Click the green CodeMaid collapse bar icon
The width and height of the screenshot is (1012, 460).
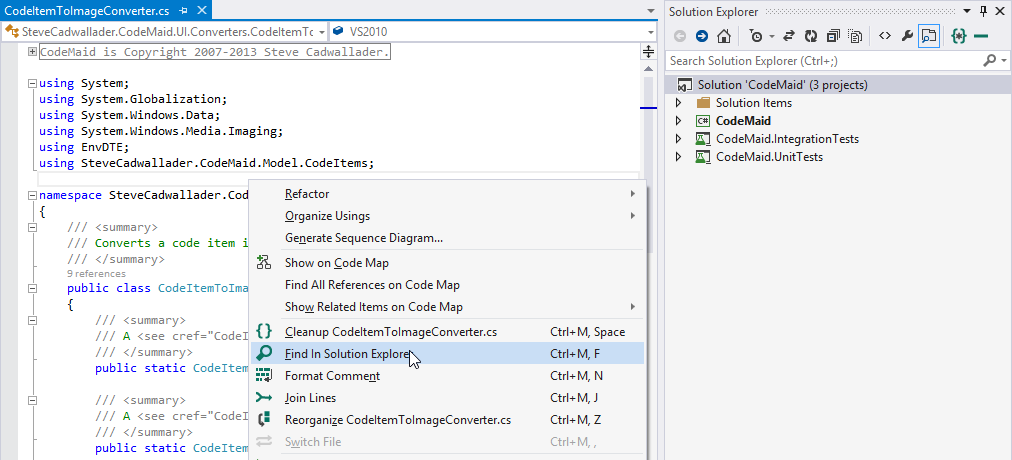pyautogui.click(x=981, y=36)
